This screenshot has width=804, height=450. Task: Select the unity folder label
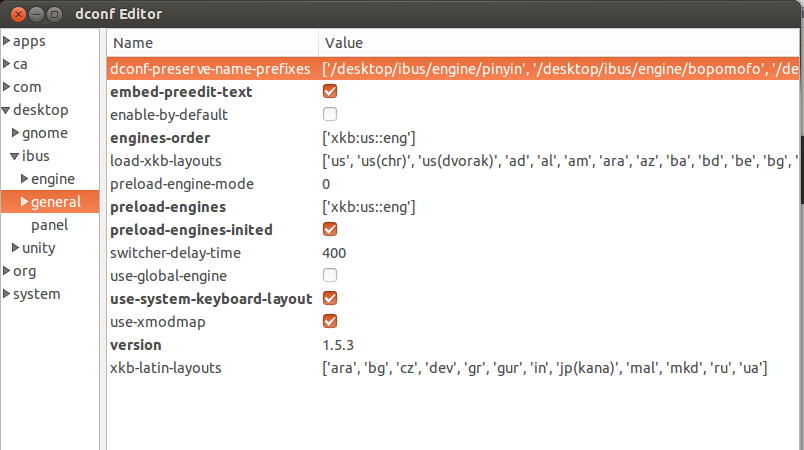pyautogui.click(x=38, y=248)
